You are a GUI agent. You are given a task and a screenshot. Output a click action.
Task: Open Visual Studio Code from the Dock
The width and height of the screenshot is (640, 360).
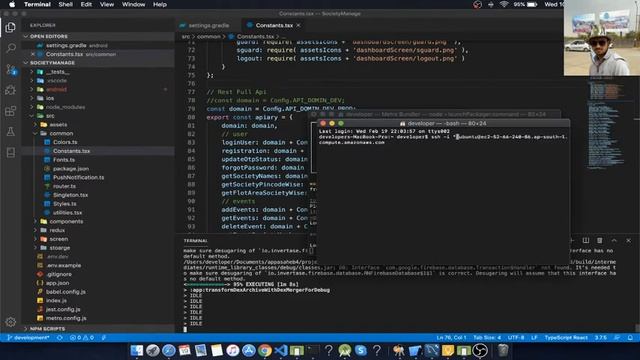[x=281, y=350]
